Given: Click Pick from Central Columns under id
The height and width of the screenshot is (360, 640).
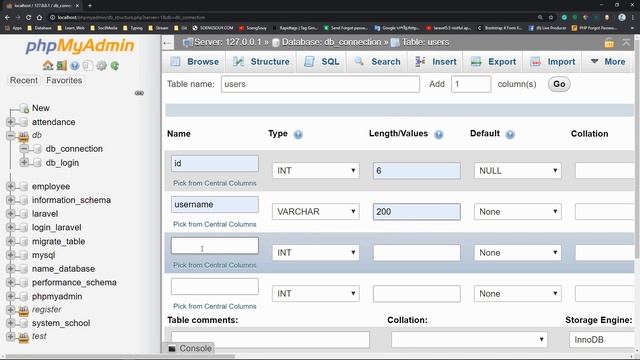Looking at the screenshot, I should coord(215,183).
